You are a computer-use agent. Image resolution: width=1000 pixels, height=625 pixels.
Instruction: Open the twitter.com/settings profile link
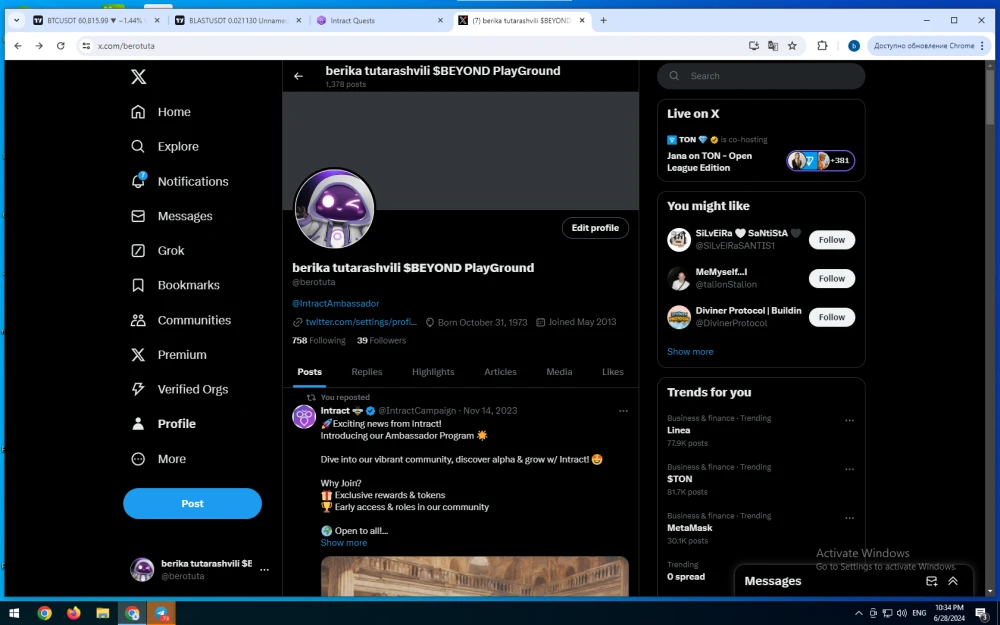coord(361,322)
